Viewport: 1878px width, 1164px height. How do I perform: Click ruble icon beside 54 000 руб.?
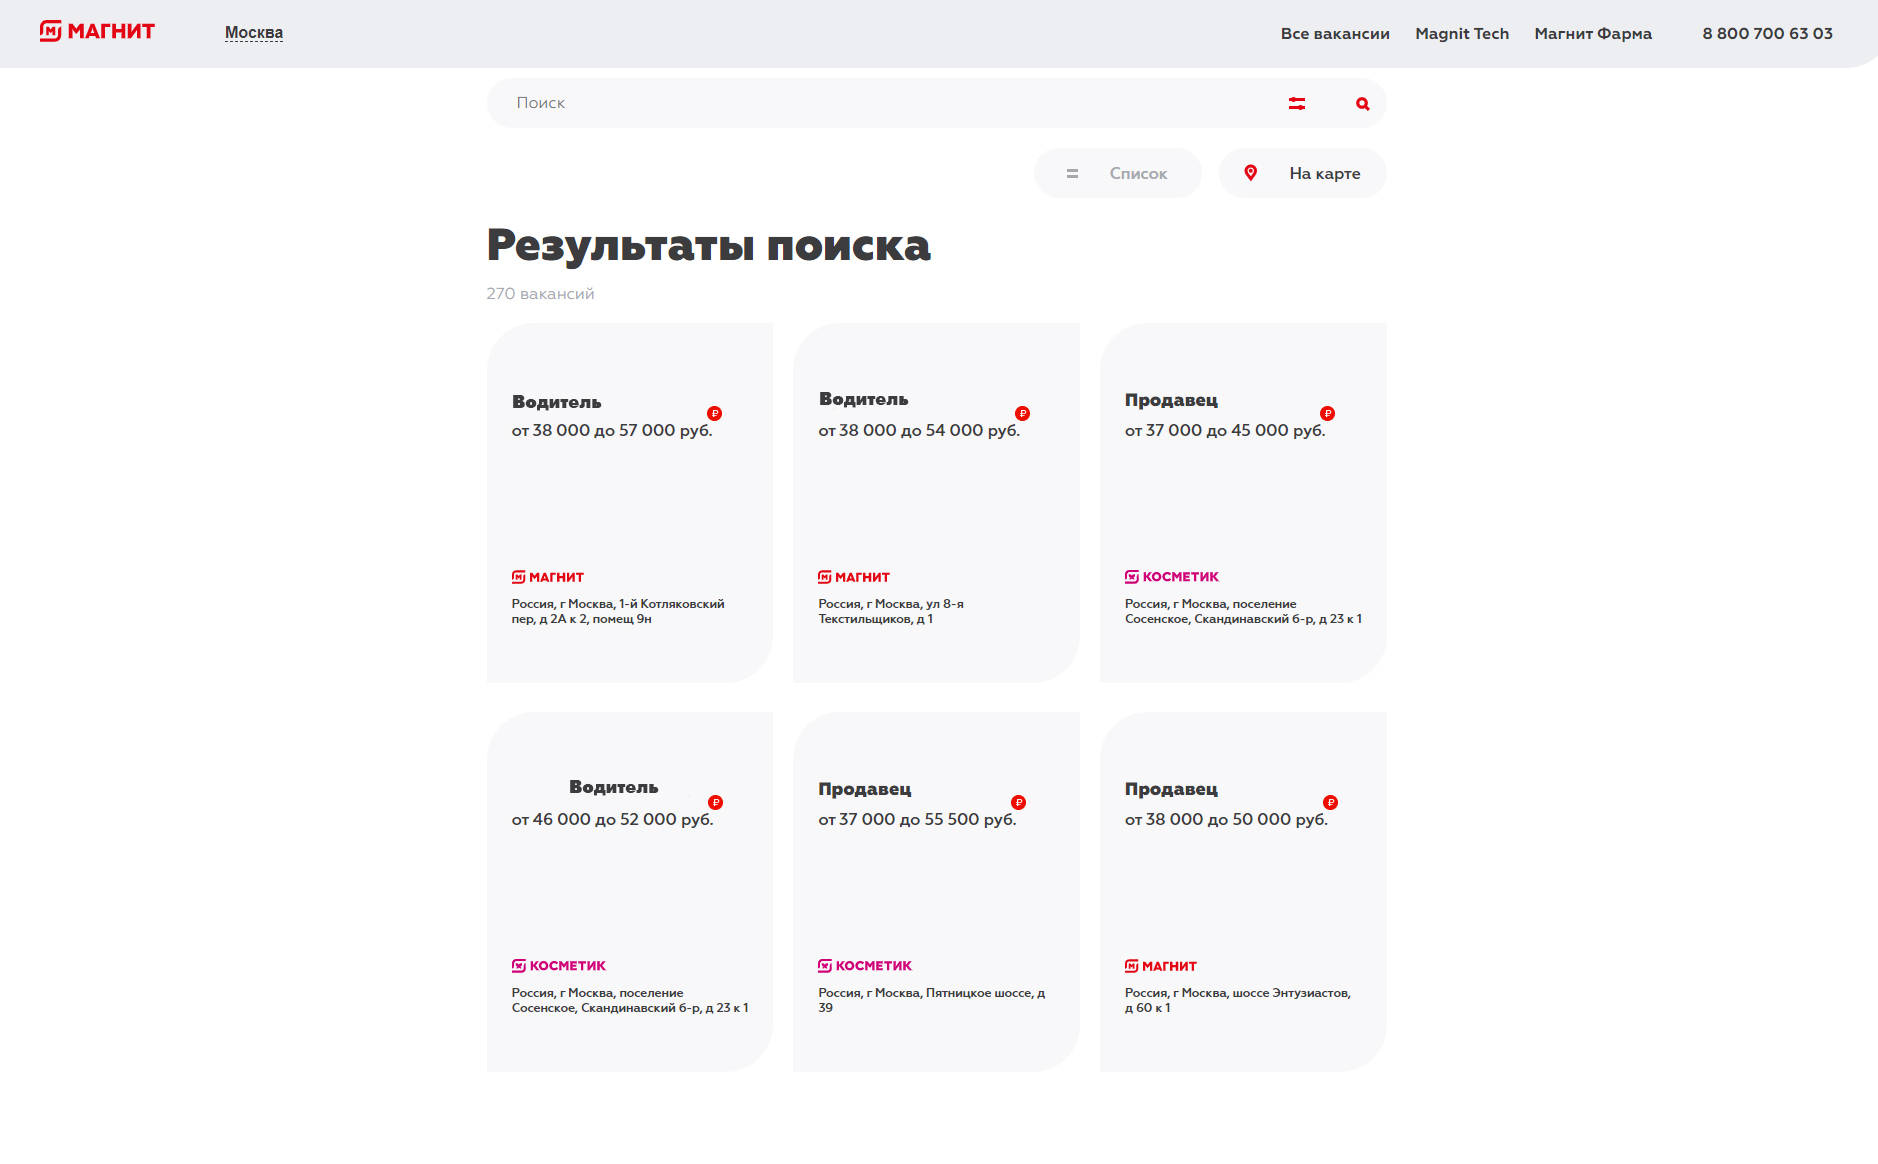(x=1022, y=413)
